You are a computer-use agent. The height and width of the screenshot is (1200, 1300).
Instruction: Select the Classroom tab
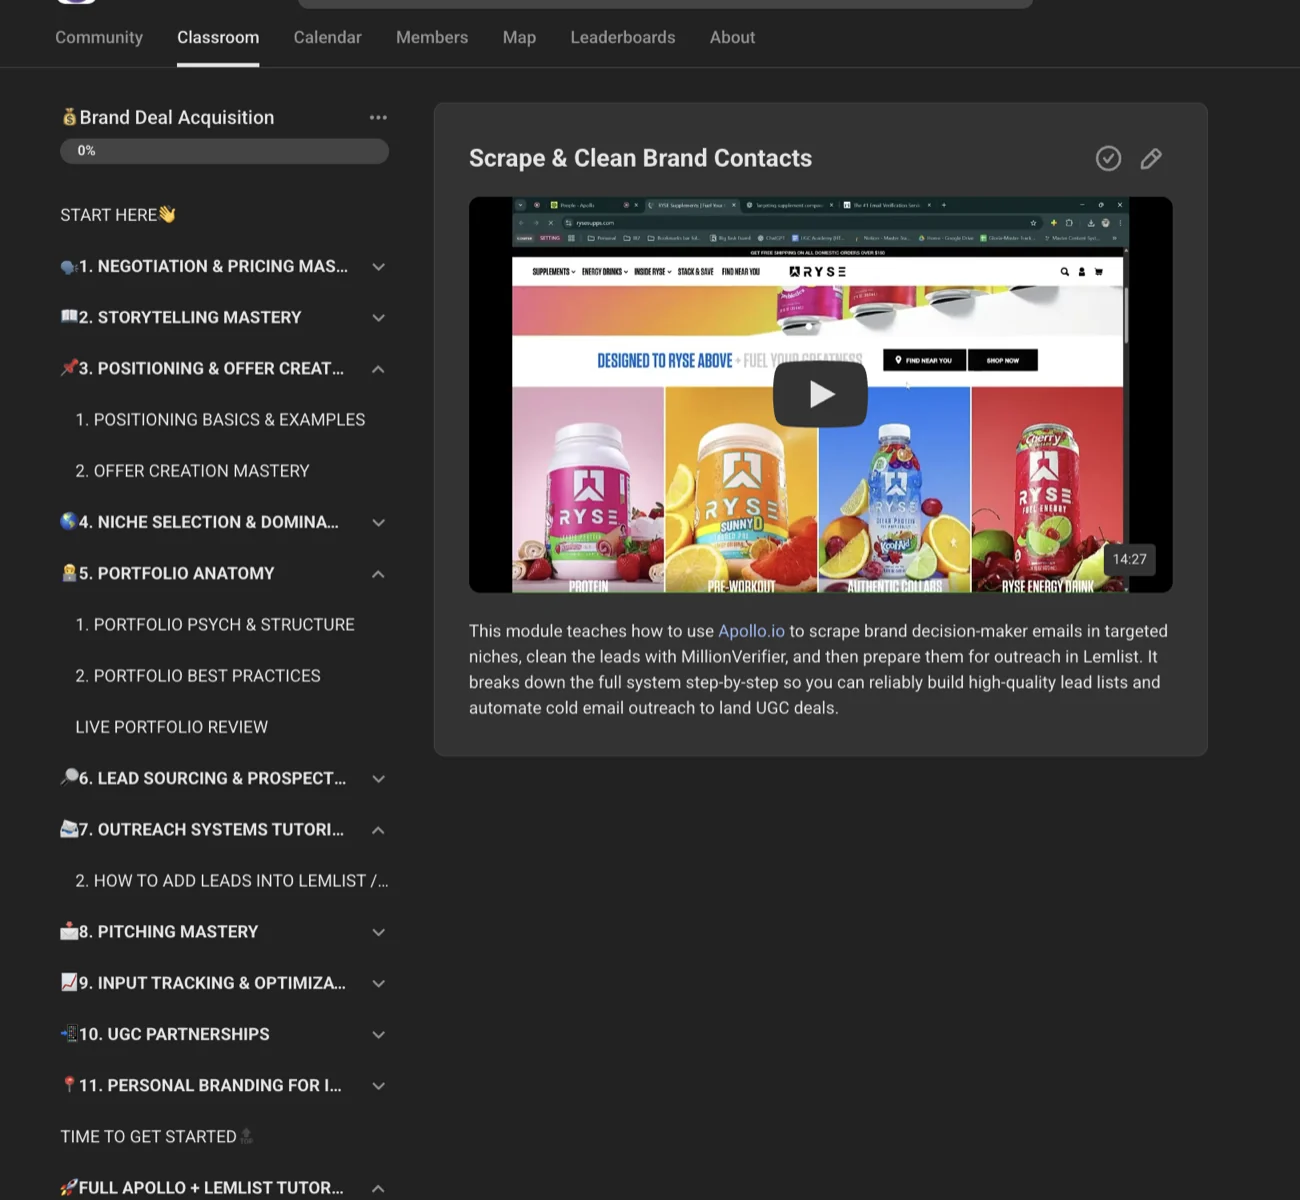218,37
